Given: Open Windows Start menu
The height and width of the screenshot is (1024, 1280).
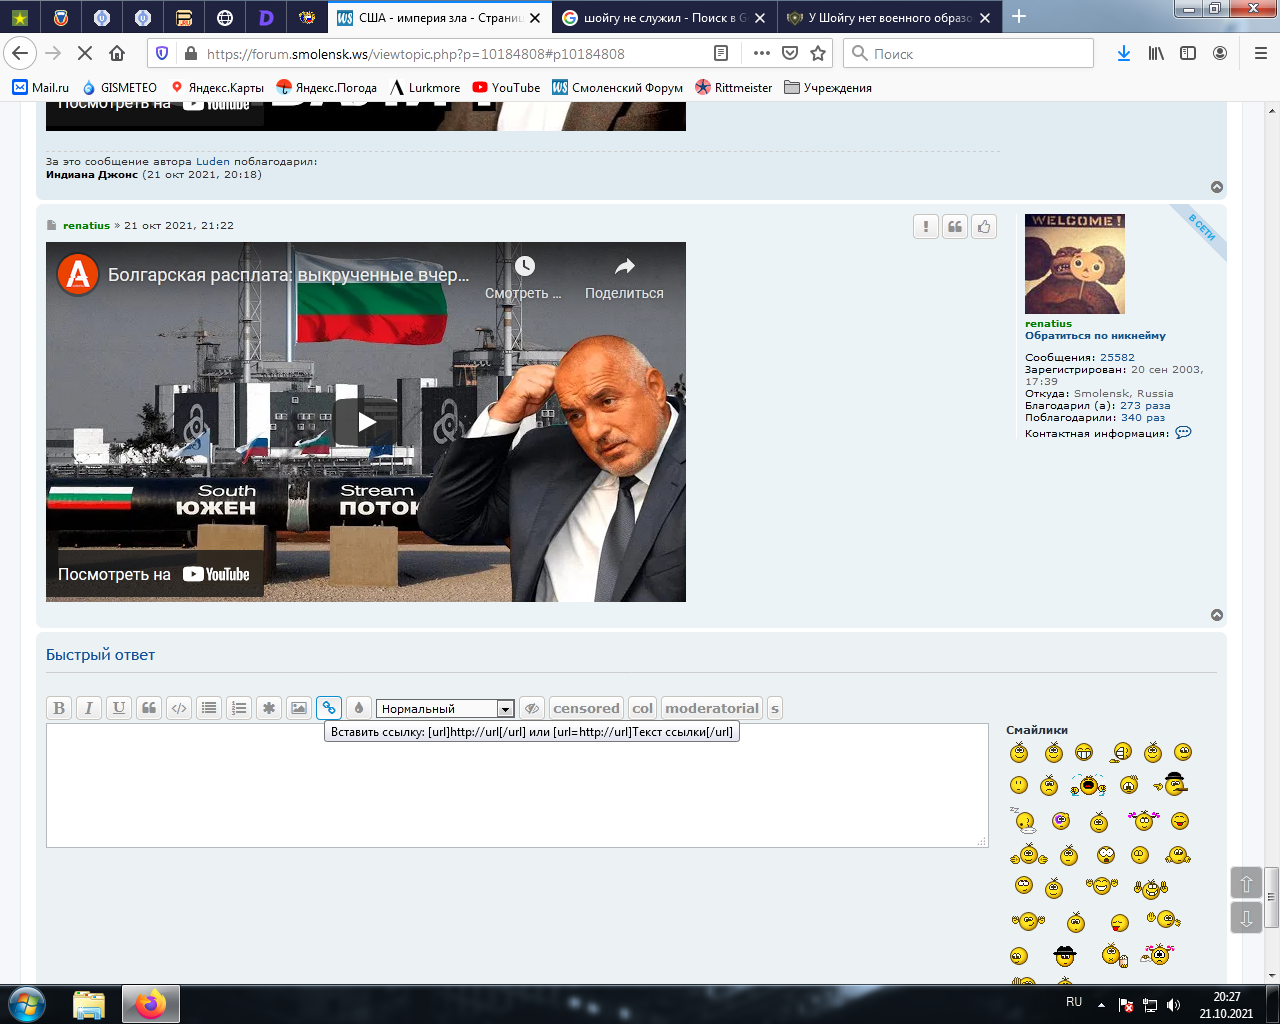Looking at the screenshot, I should 27,1003.
